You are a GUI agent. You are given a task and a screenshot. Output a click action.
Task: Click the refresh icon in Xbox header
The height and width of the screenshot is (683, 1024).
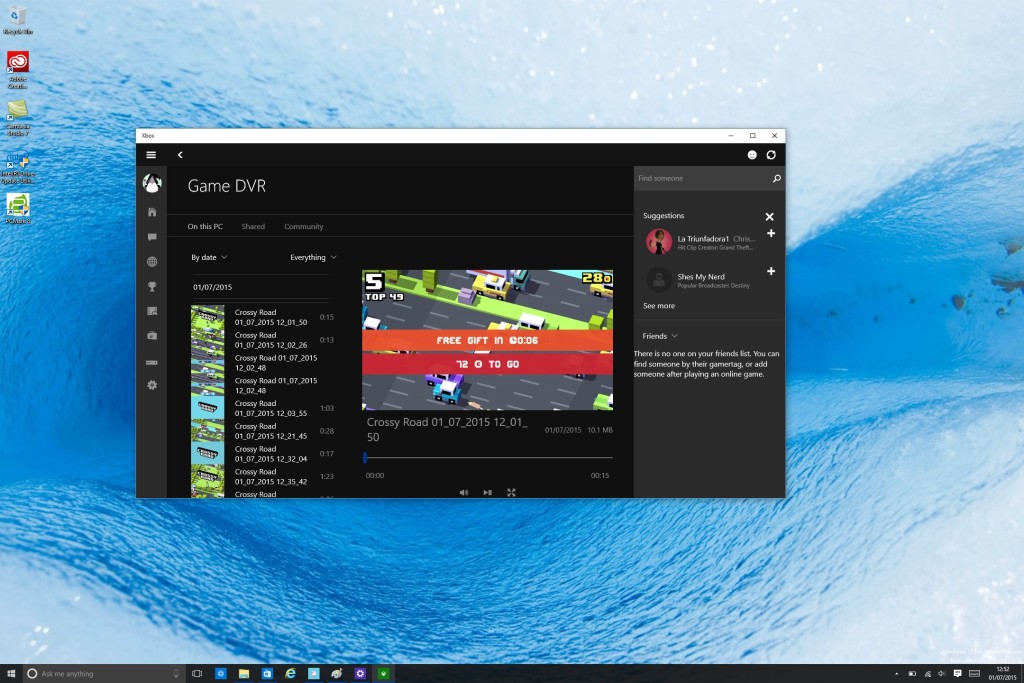(771, 155)
